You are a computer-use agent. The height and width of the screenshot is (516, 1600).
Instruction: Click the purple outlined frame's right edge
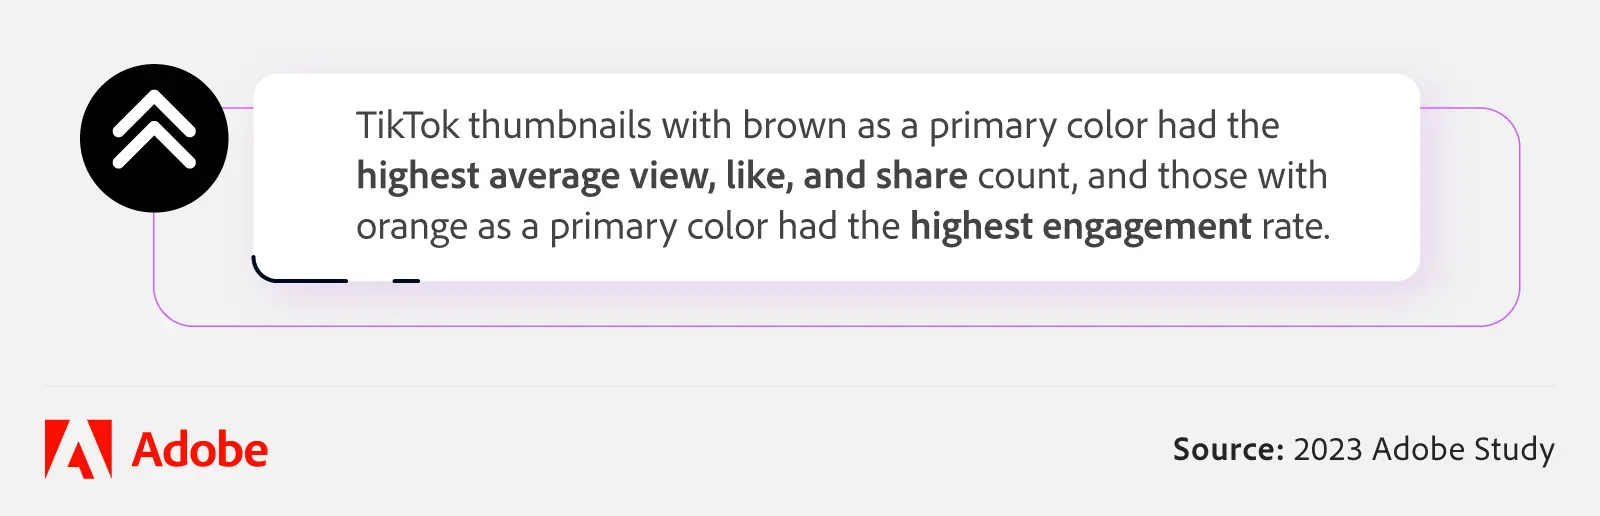(1519, 216)
